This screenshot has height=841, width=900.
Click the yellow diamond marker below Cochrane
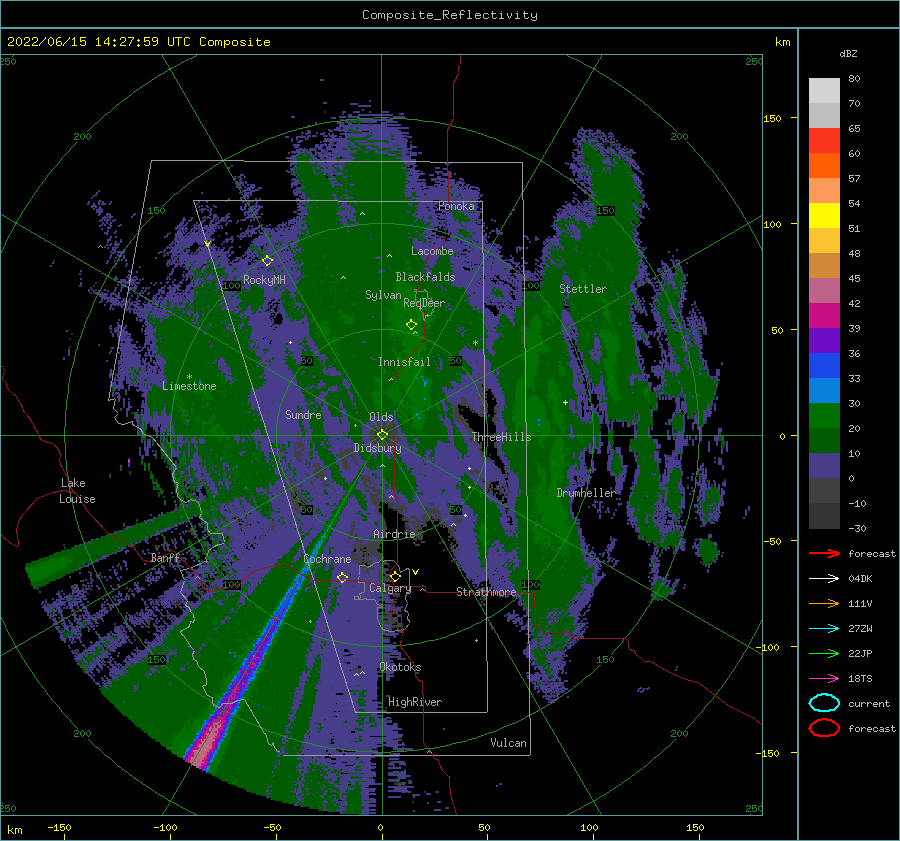click(x=343, y=577)
